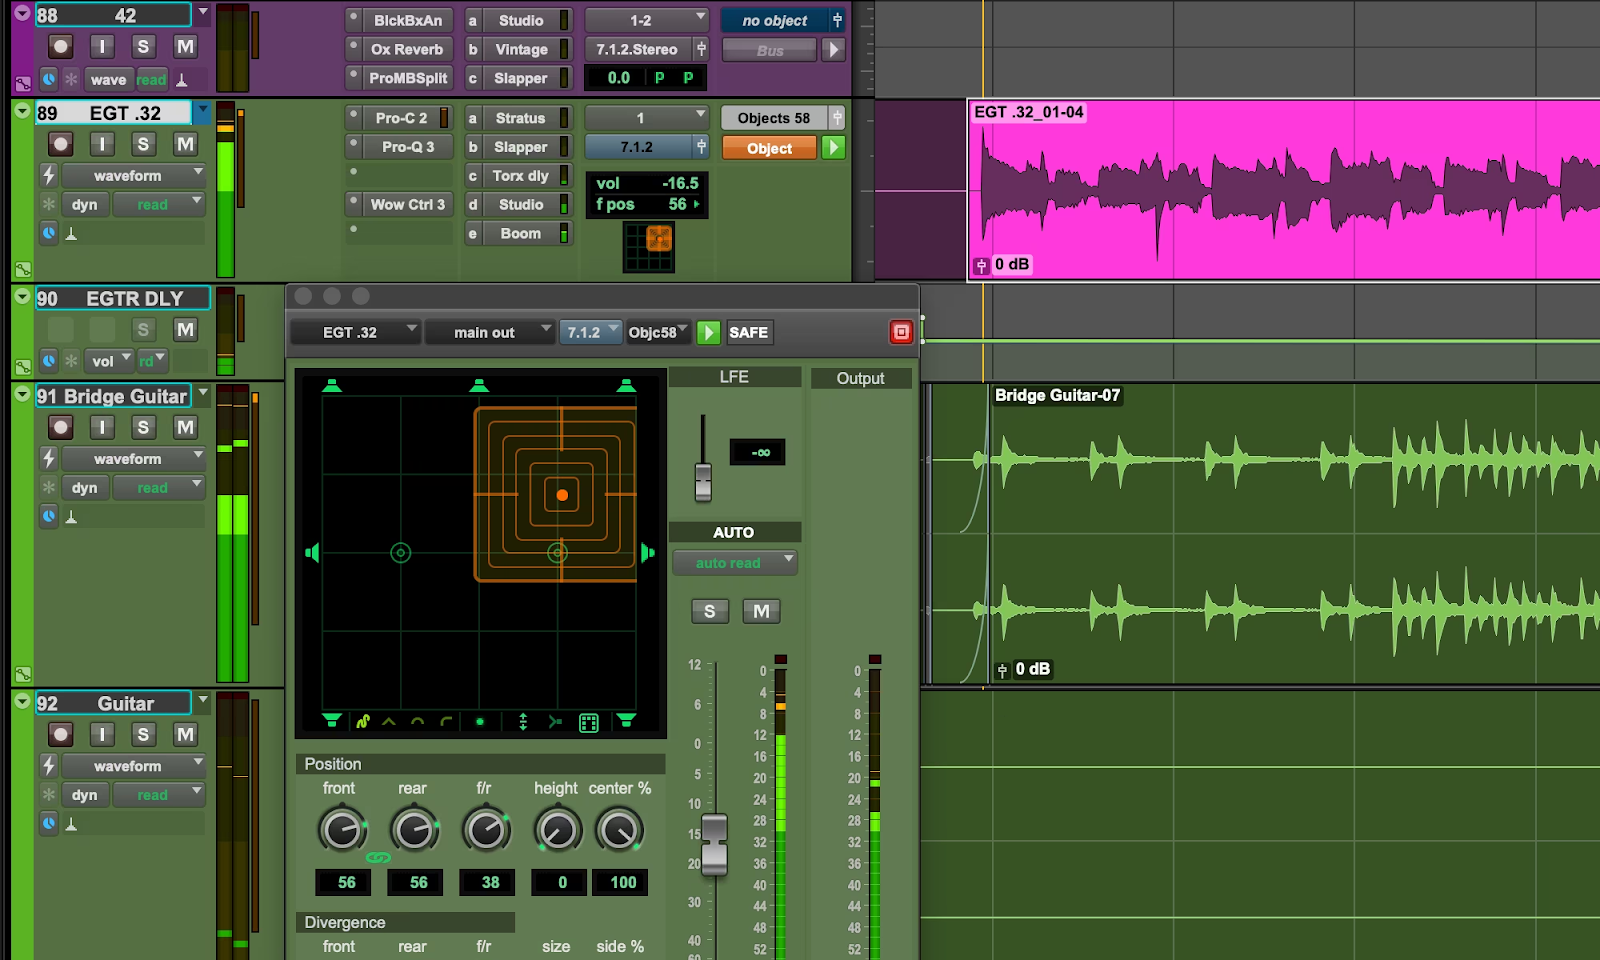Open the Stratus send a
Screen dimensions: 1600x960
(x=520, y=118)
